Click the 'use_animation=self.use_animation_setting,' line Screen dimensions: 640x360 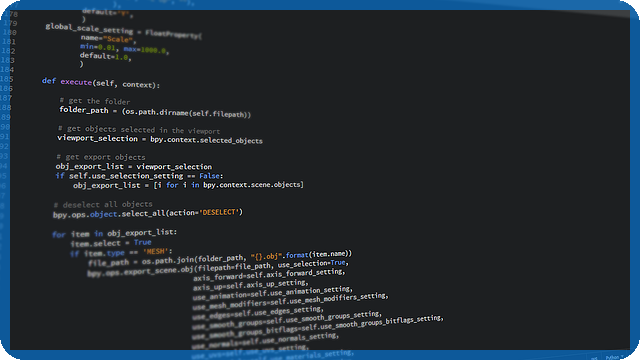click(273, 293)
